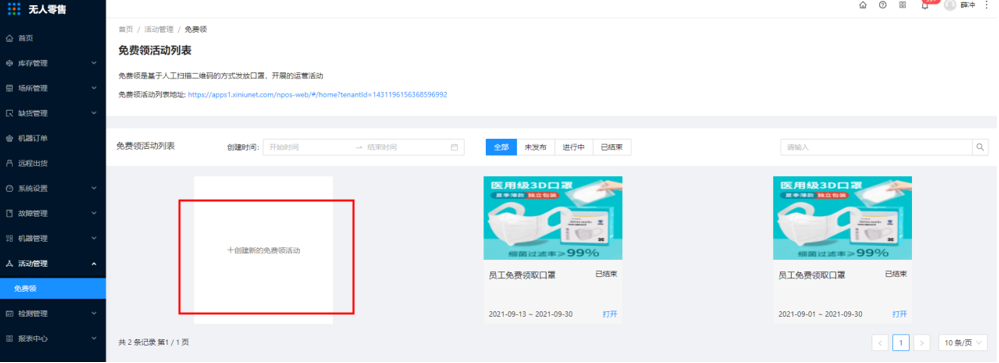Click the 缺货管理 icon in the sidebar
This screenshot has height=363, width=999.
click(9, 113)
